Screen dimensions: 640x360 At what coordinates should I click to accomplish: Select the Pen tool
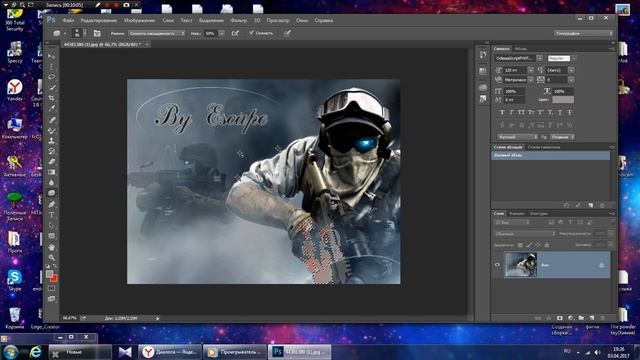52,204
